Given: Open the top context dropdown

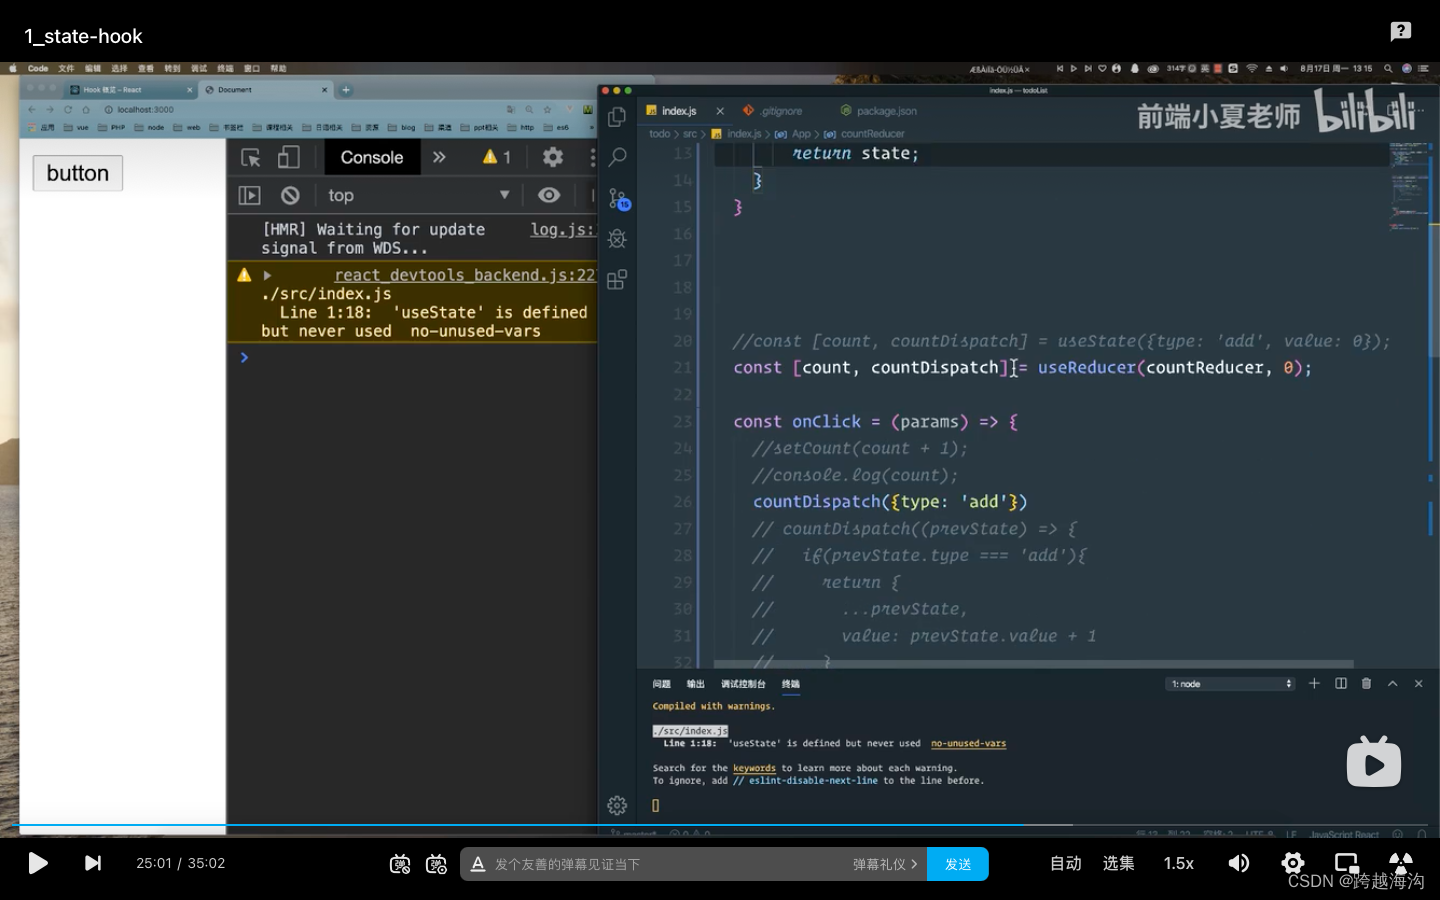Looking at the screenshot, I should coord(419,195).
